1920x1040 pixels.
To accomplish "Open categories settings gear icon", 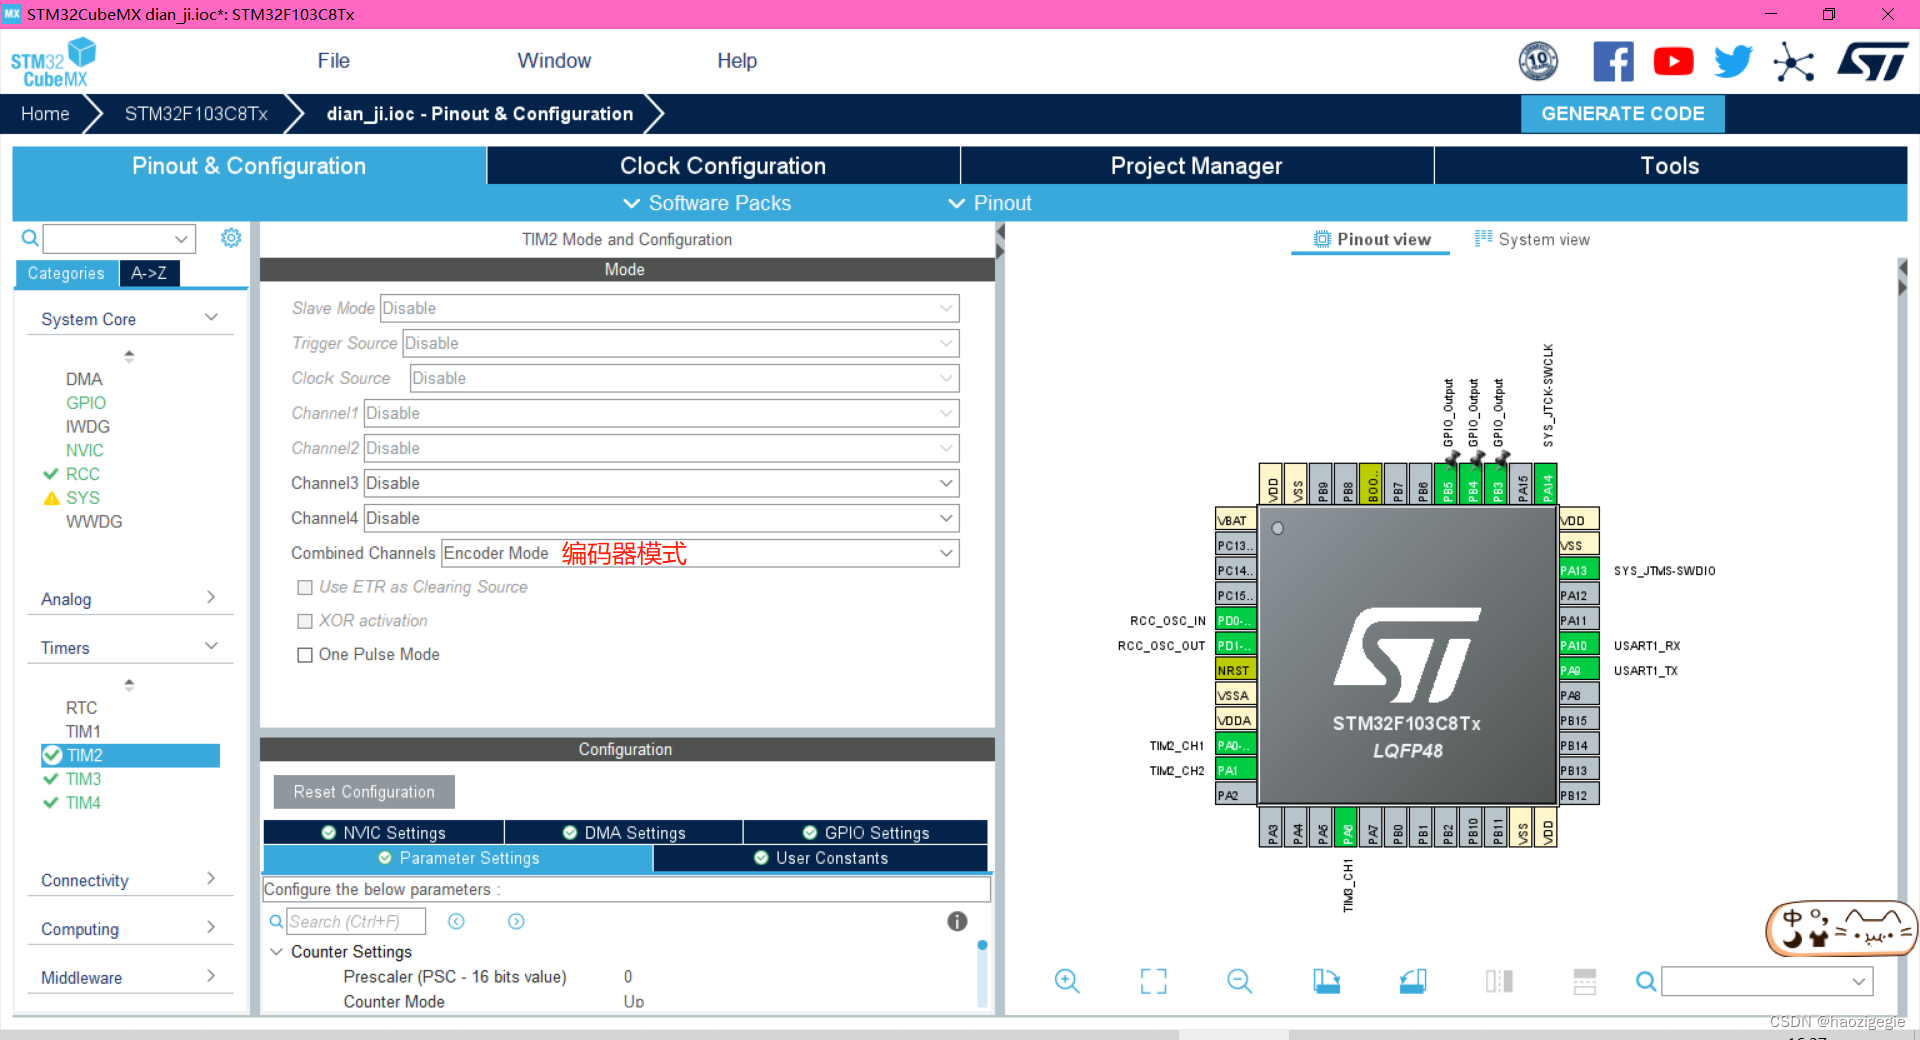I will 231,238.
